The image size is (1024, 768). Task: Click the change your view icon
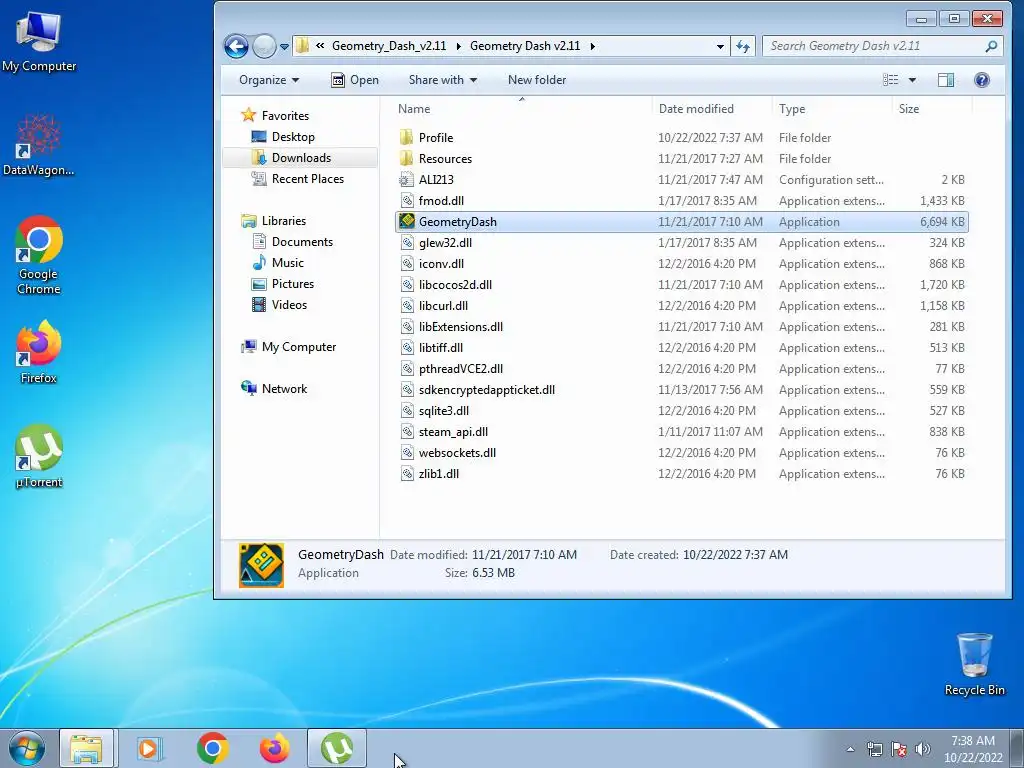891,80
